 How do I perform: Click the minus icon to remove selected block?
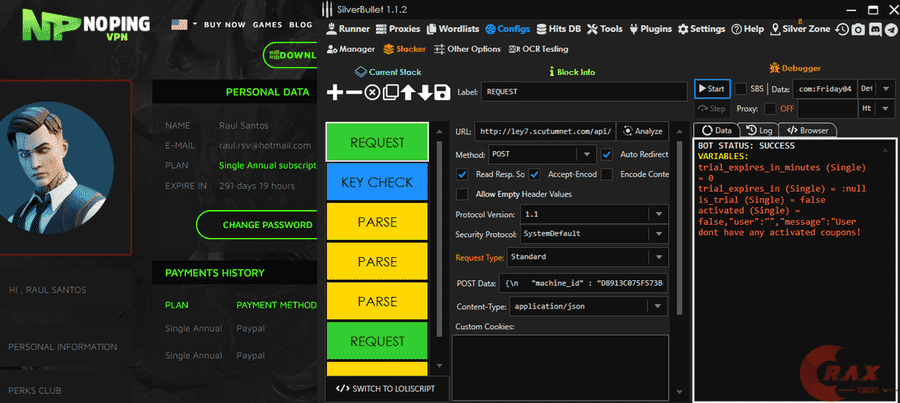tap(353, 93)
